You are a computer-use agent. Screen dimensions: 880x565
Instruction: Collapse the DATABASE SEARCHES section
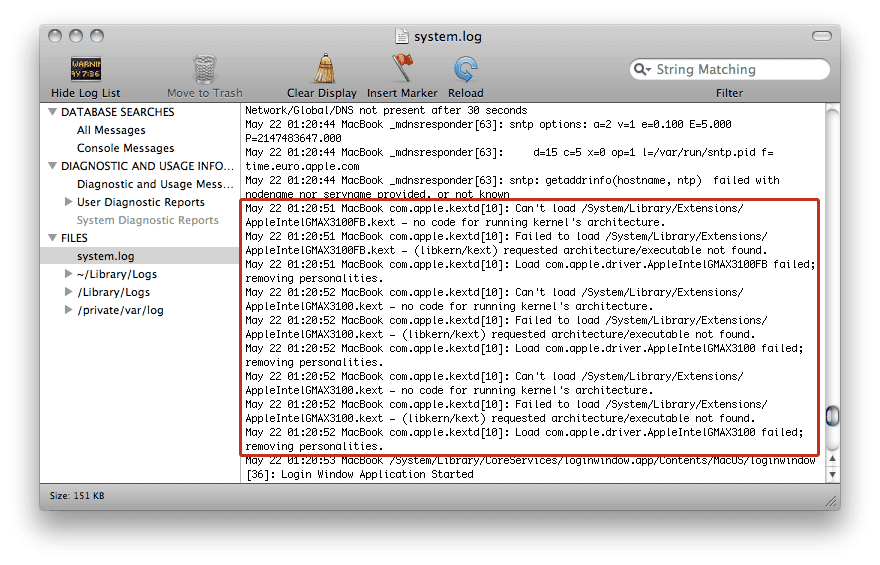point(53,112)
